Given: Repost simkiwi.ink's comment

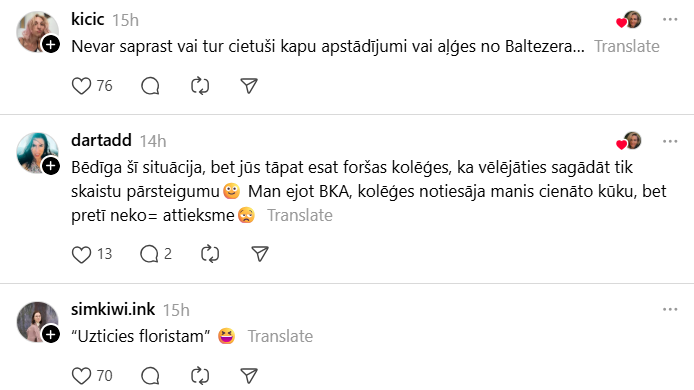Looking at the screenshot, I should (x=200, y=376).
